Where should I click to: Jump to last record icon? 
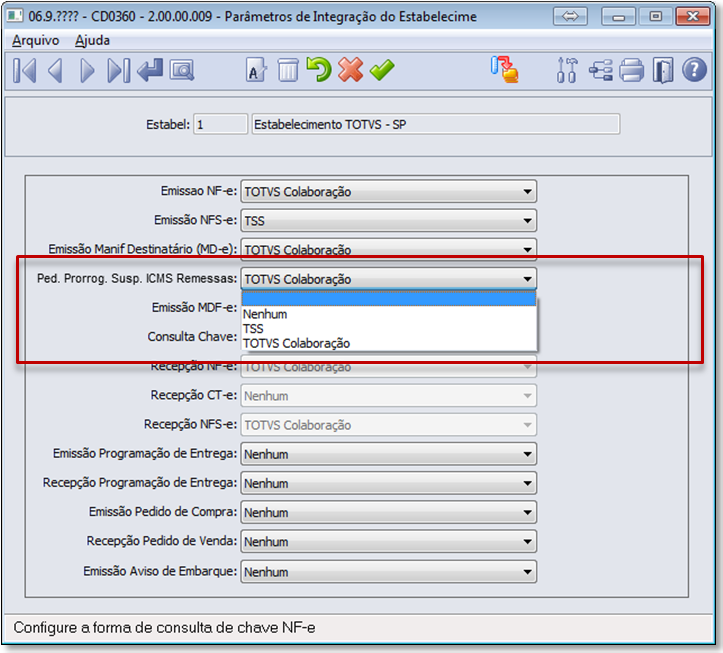pos(119,71)
